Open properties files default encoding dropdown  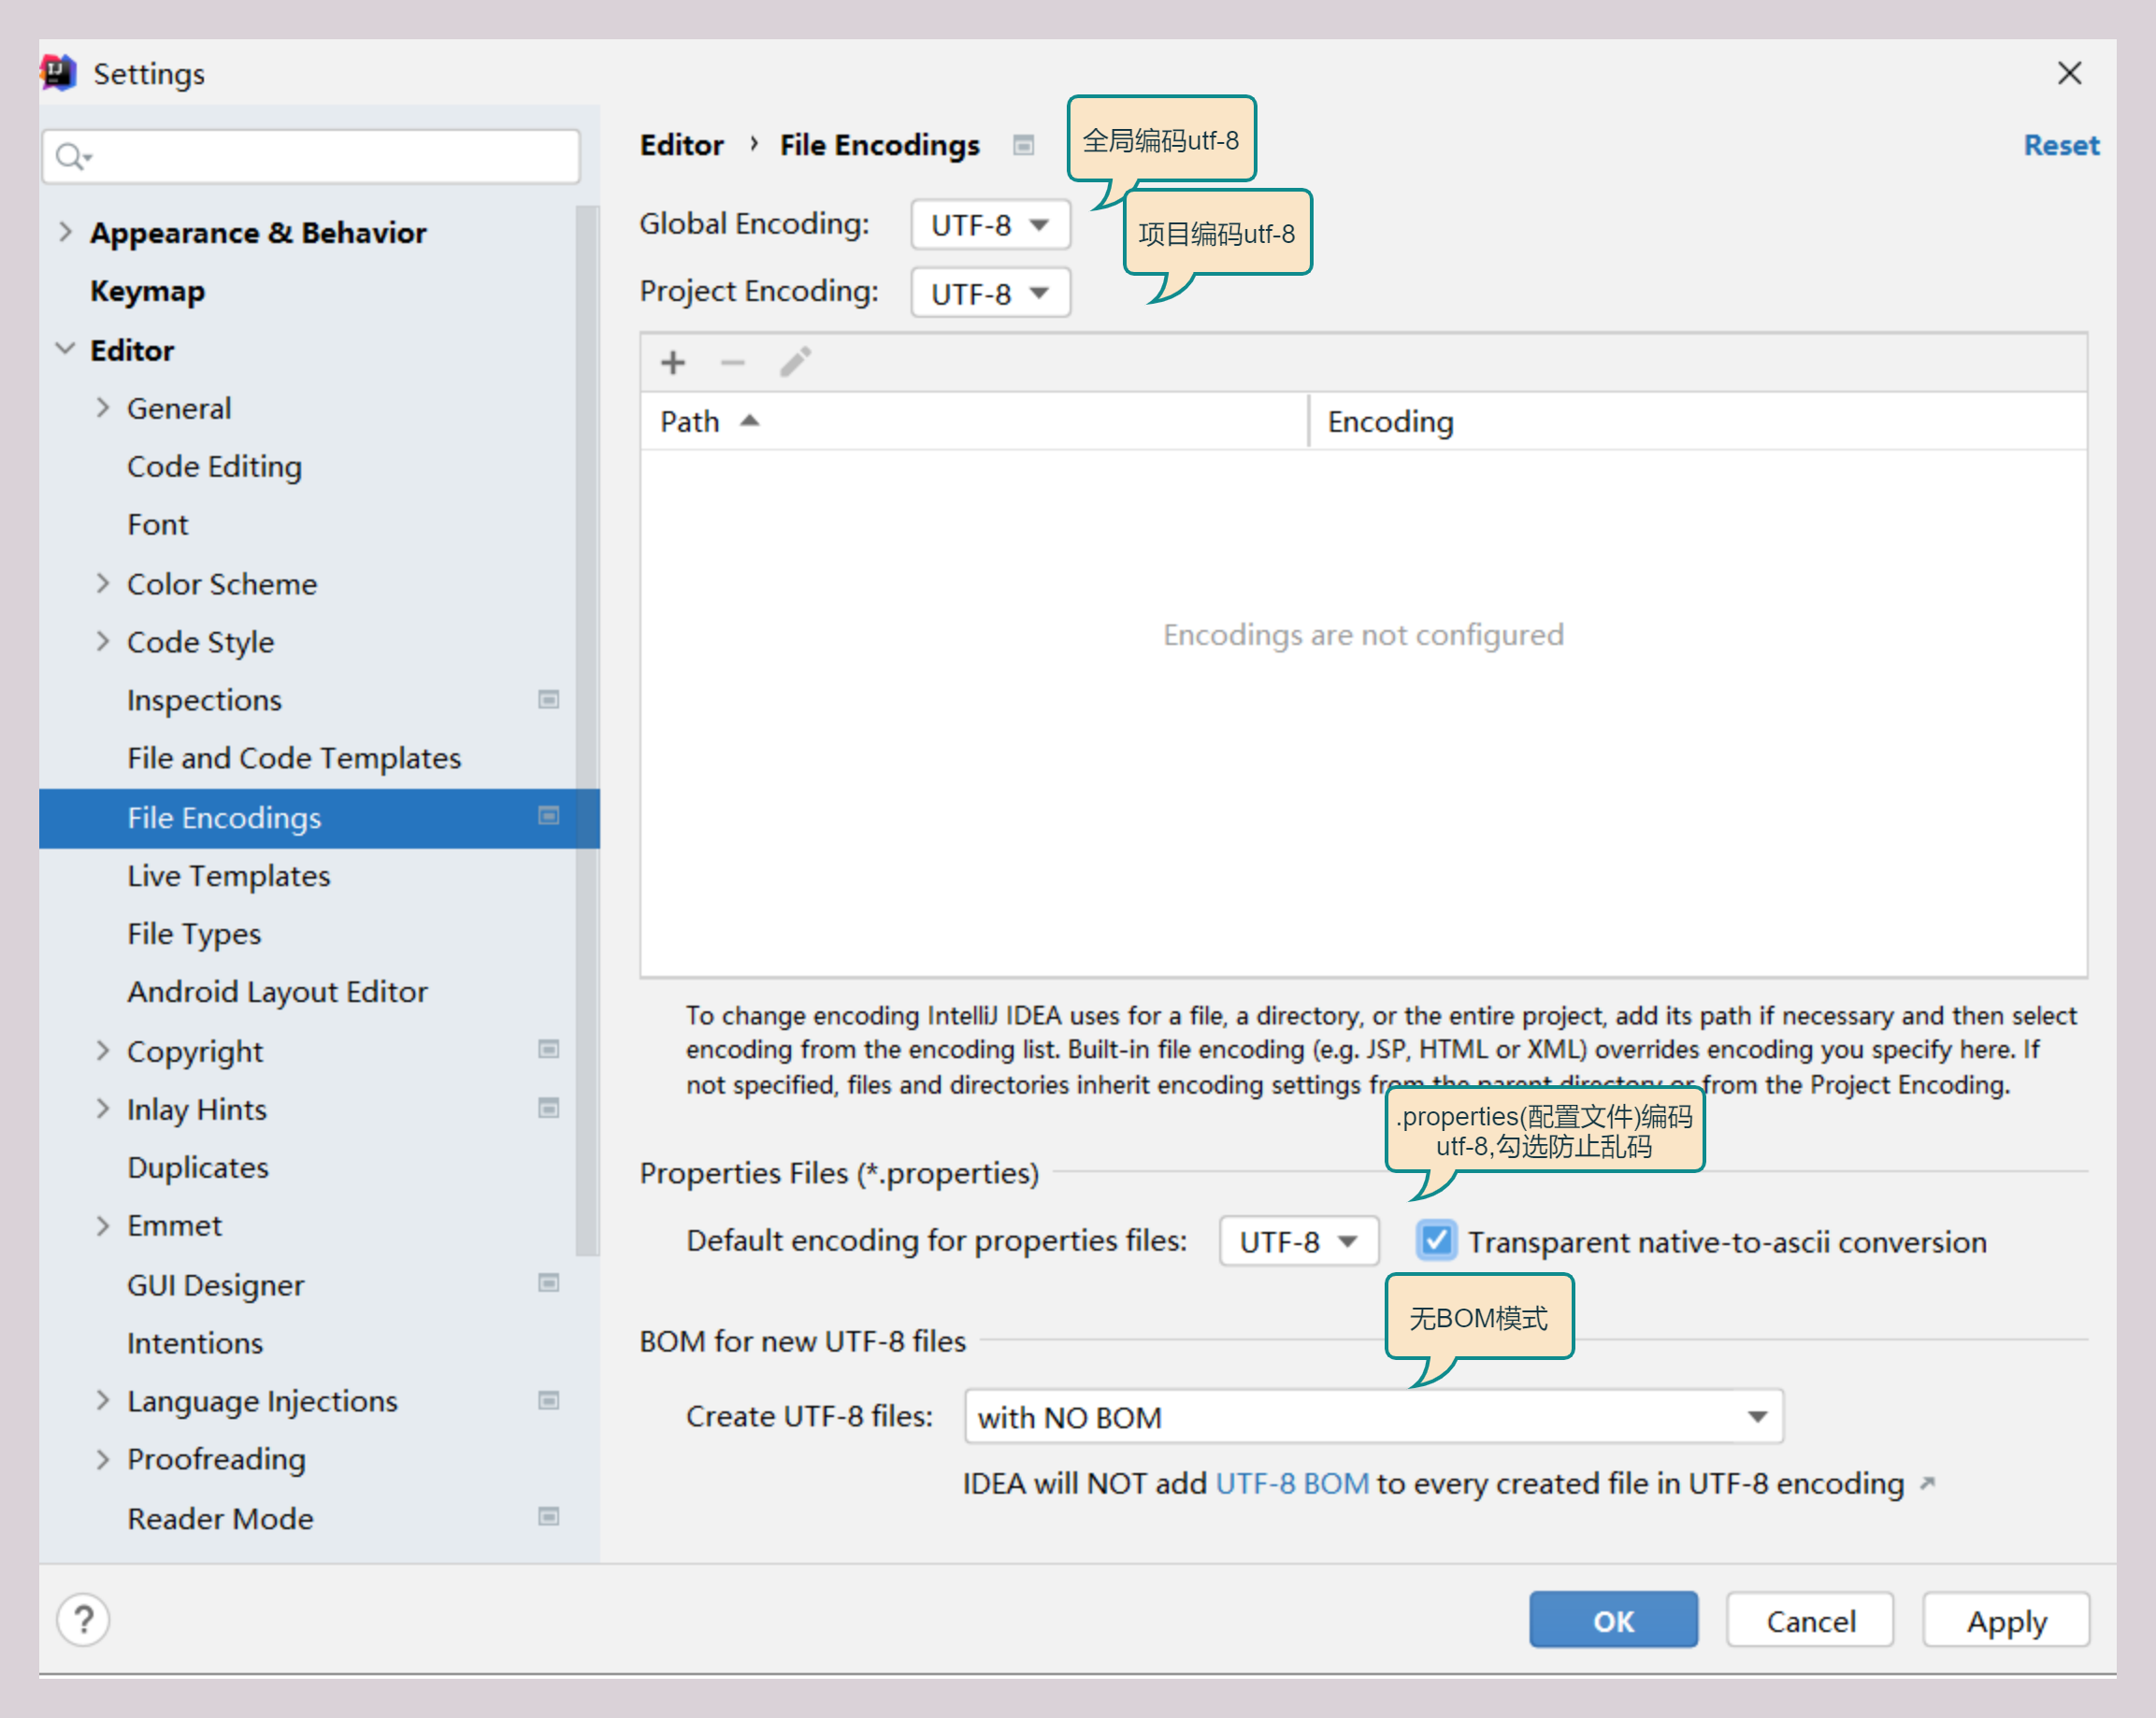pyautogui.click(x=1298, y=1241)
